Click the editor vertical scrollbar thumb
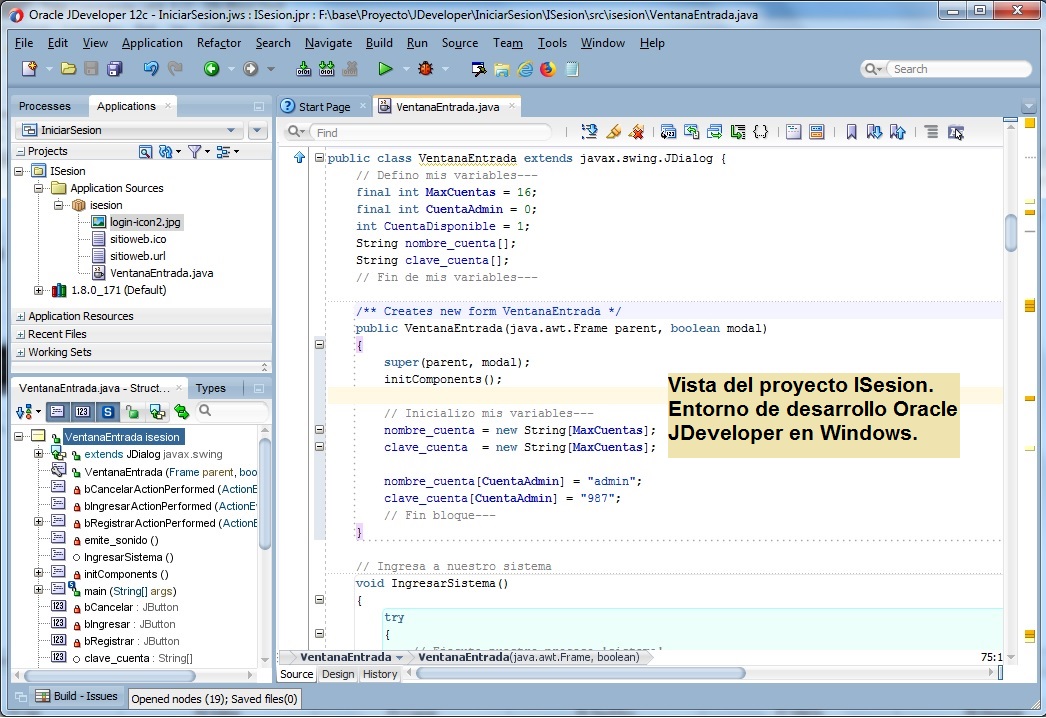This screenshot has width=1046, height=718. 1011,232
